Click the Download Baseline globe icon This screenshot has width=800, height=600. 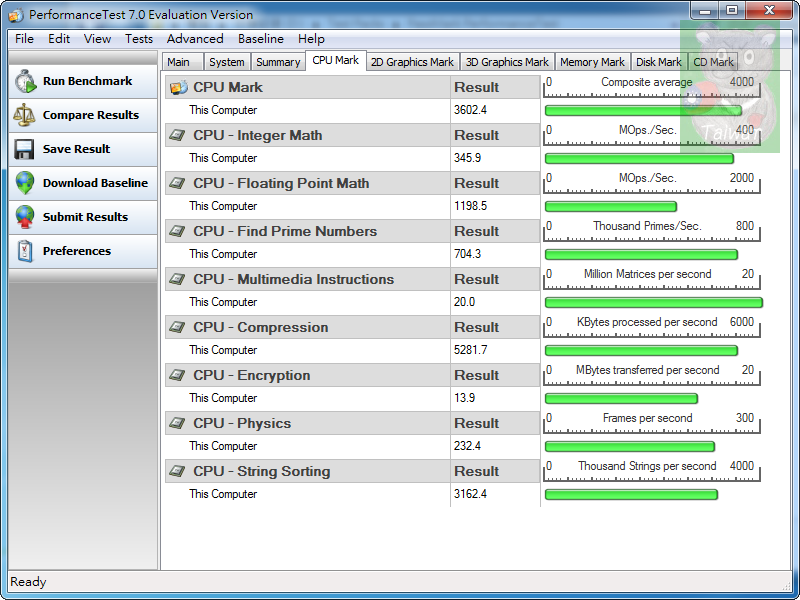[x=24, y=183]
